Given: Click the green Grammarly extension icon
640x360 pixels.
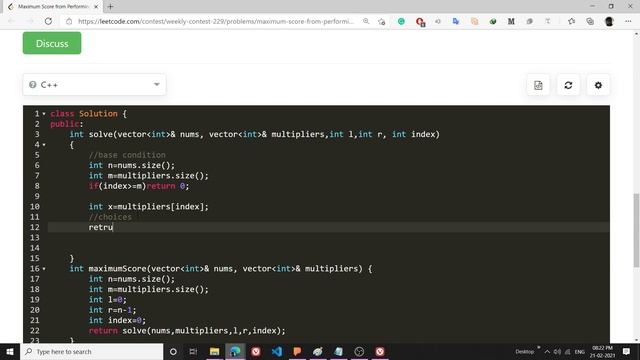Looking at the screenshot, I should coord(401,21).
